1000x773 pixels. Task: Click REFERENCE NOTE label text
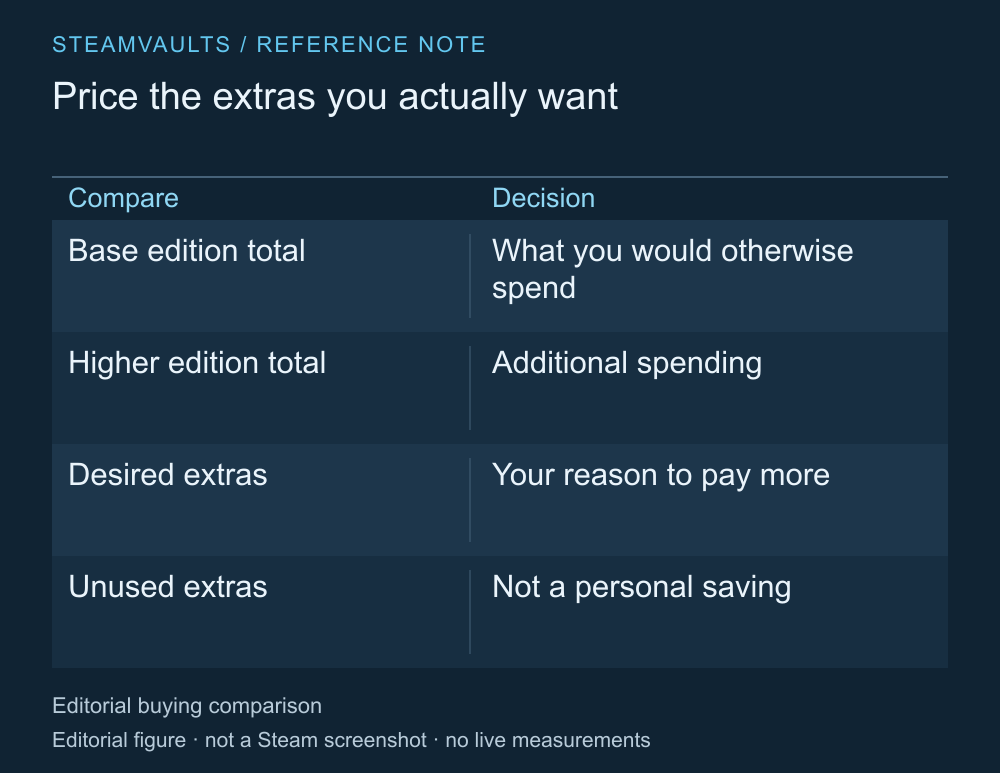(371, 45)
